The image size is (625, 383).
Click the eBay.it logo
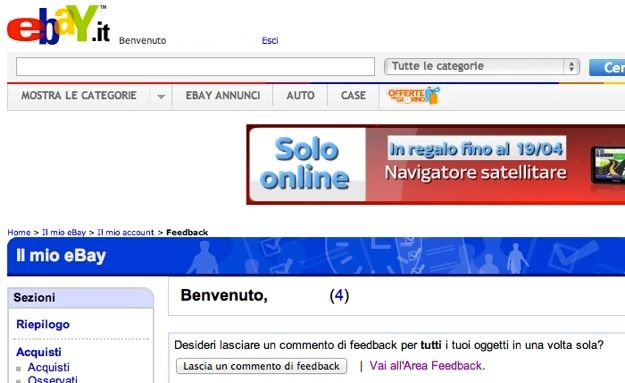pyautogui.click(x=59, y=25)
